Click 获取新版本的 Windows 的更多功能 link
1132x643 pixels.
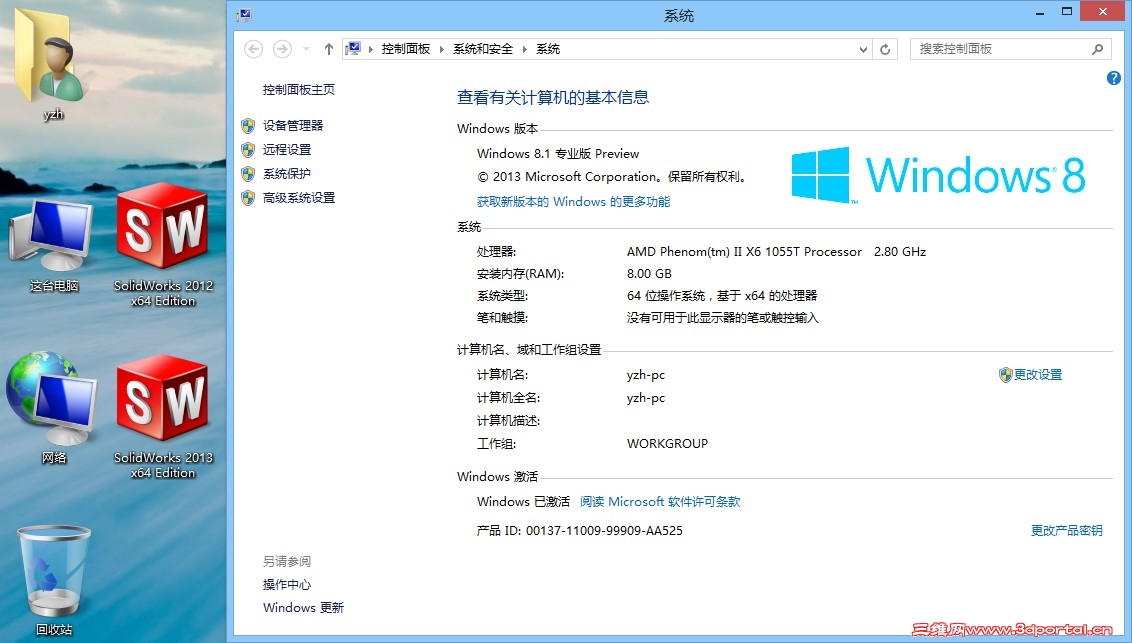click(x=573, y=201)
